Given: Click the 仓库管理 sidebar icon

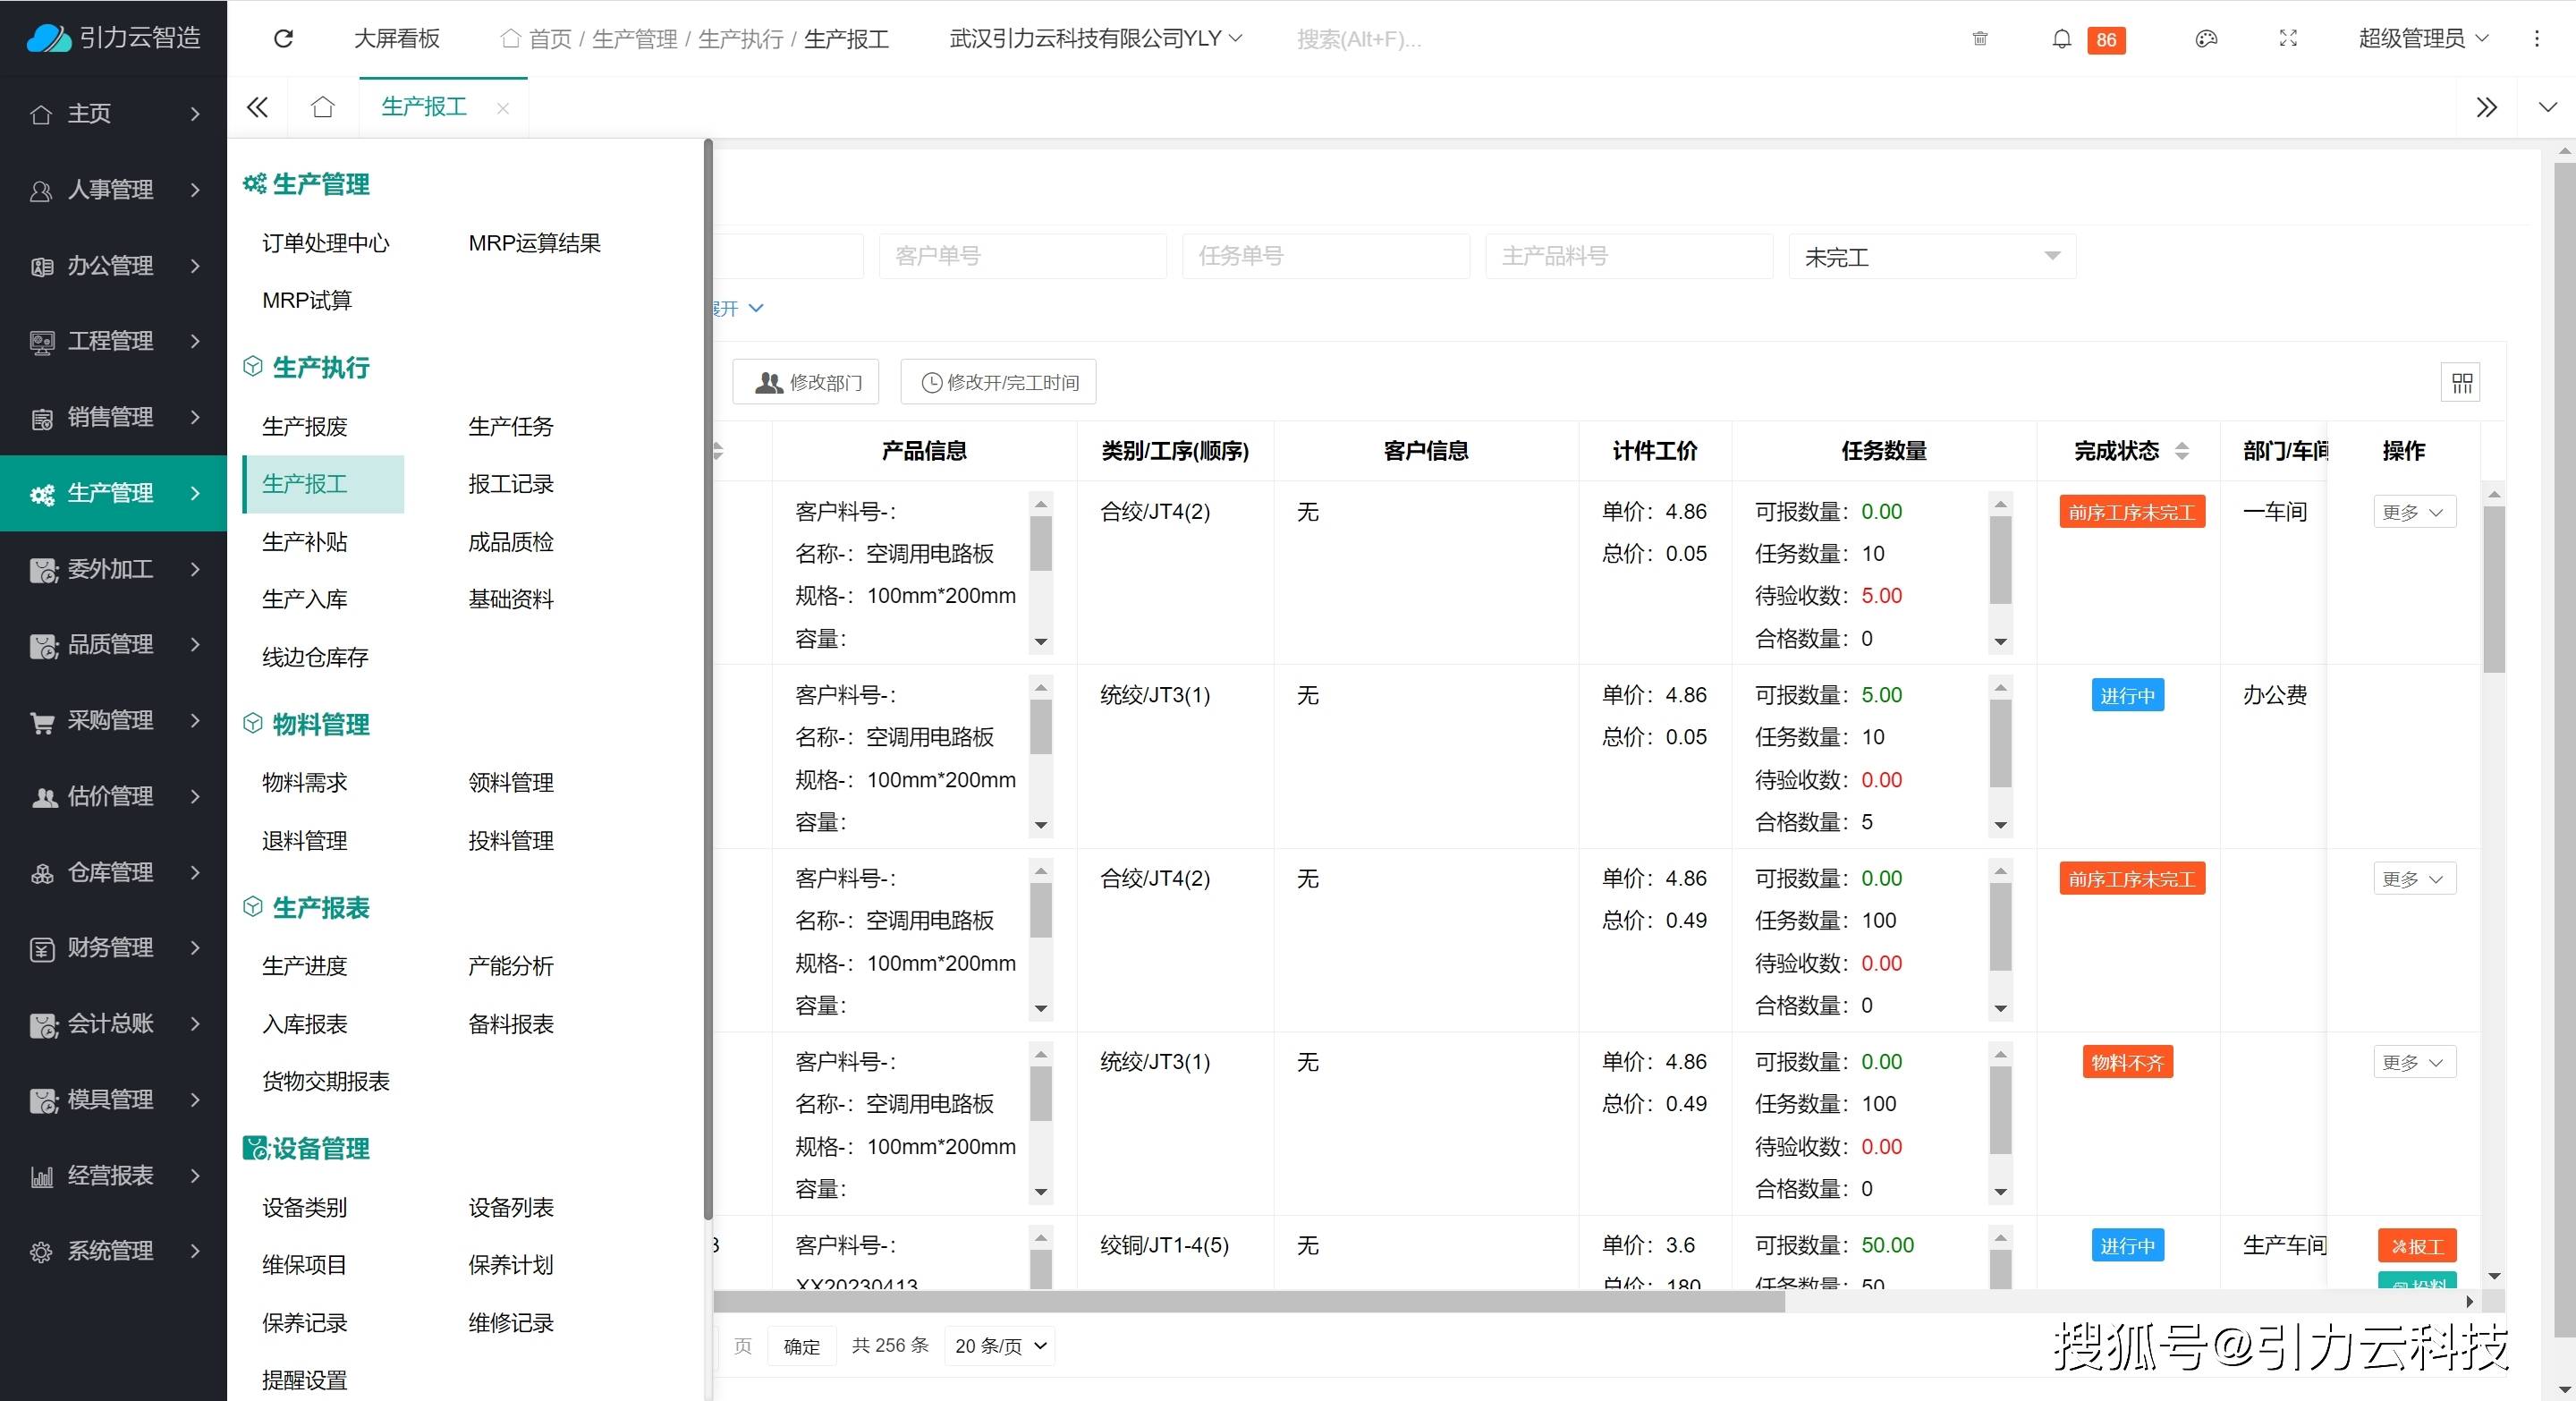Looking at the screenshot, I should click(42, 873).
